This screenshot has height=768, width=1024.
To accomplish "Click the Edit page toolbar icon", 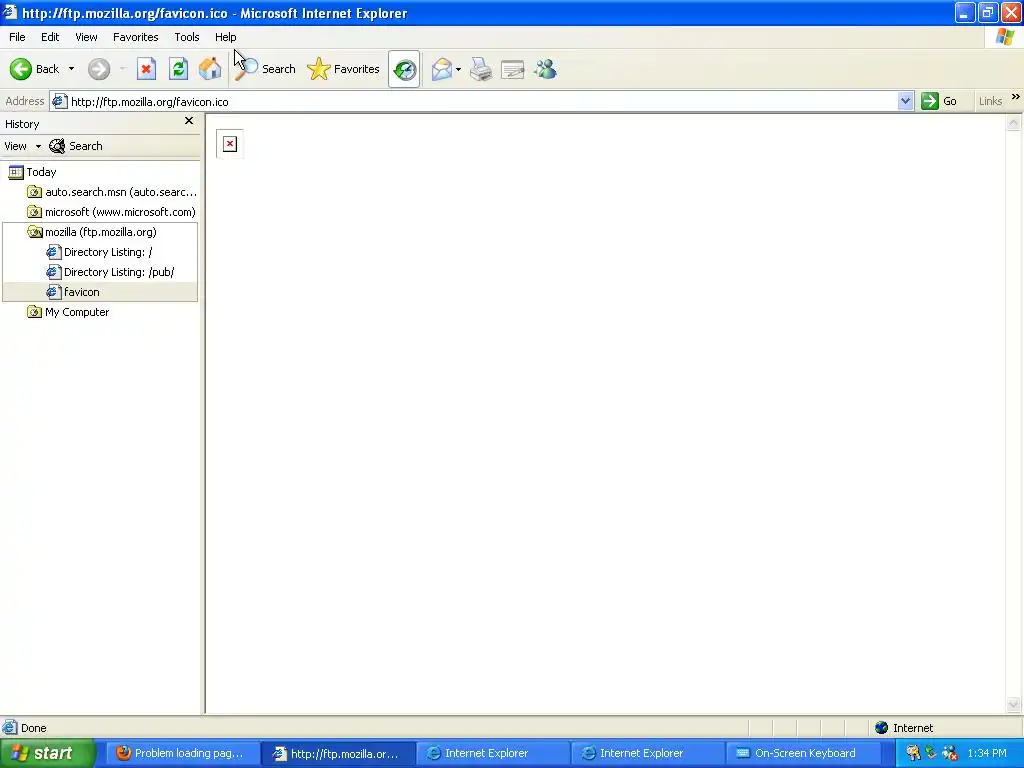I will pos(513,69).
